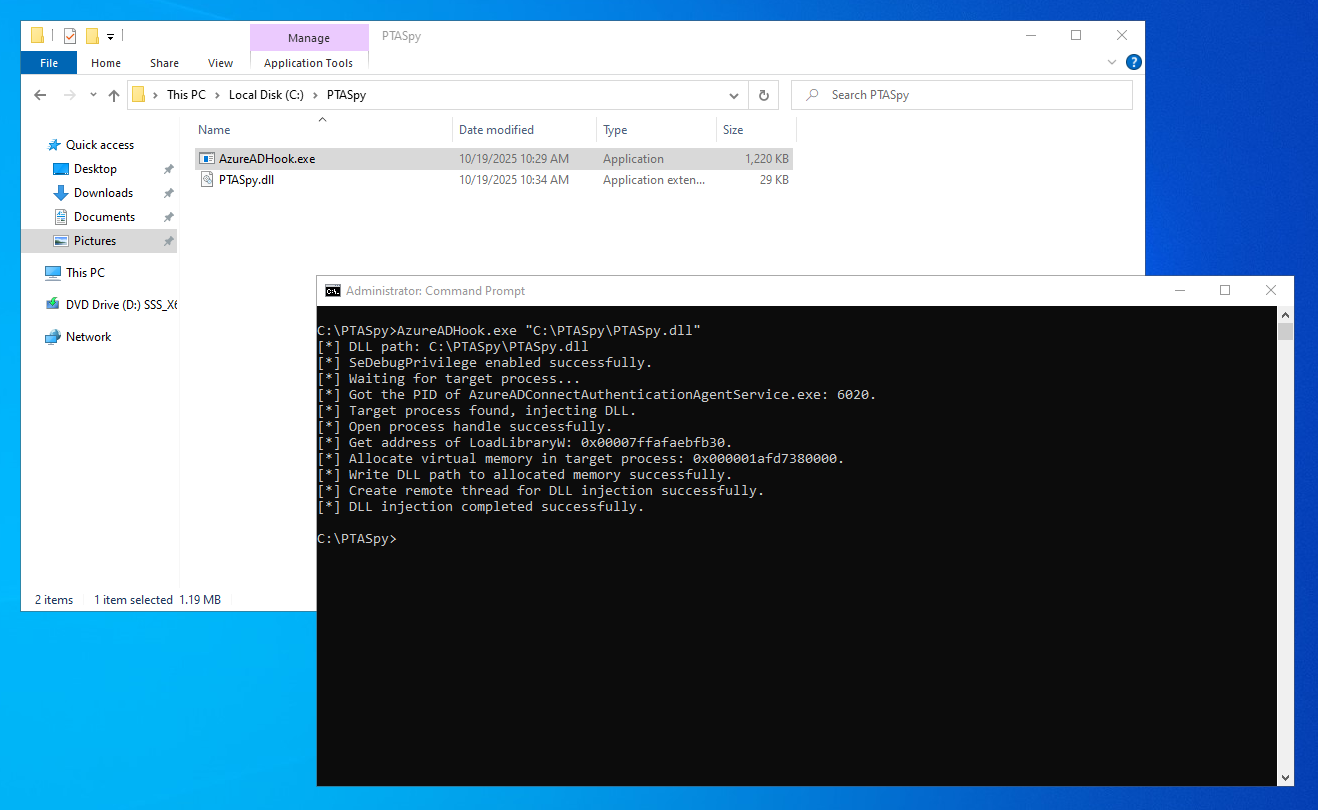Screen dimensions: 1318x810
Task: Sort files by Name column
Action: point(214,130)
